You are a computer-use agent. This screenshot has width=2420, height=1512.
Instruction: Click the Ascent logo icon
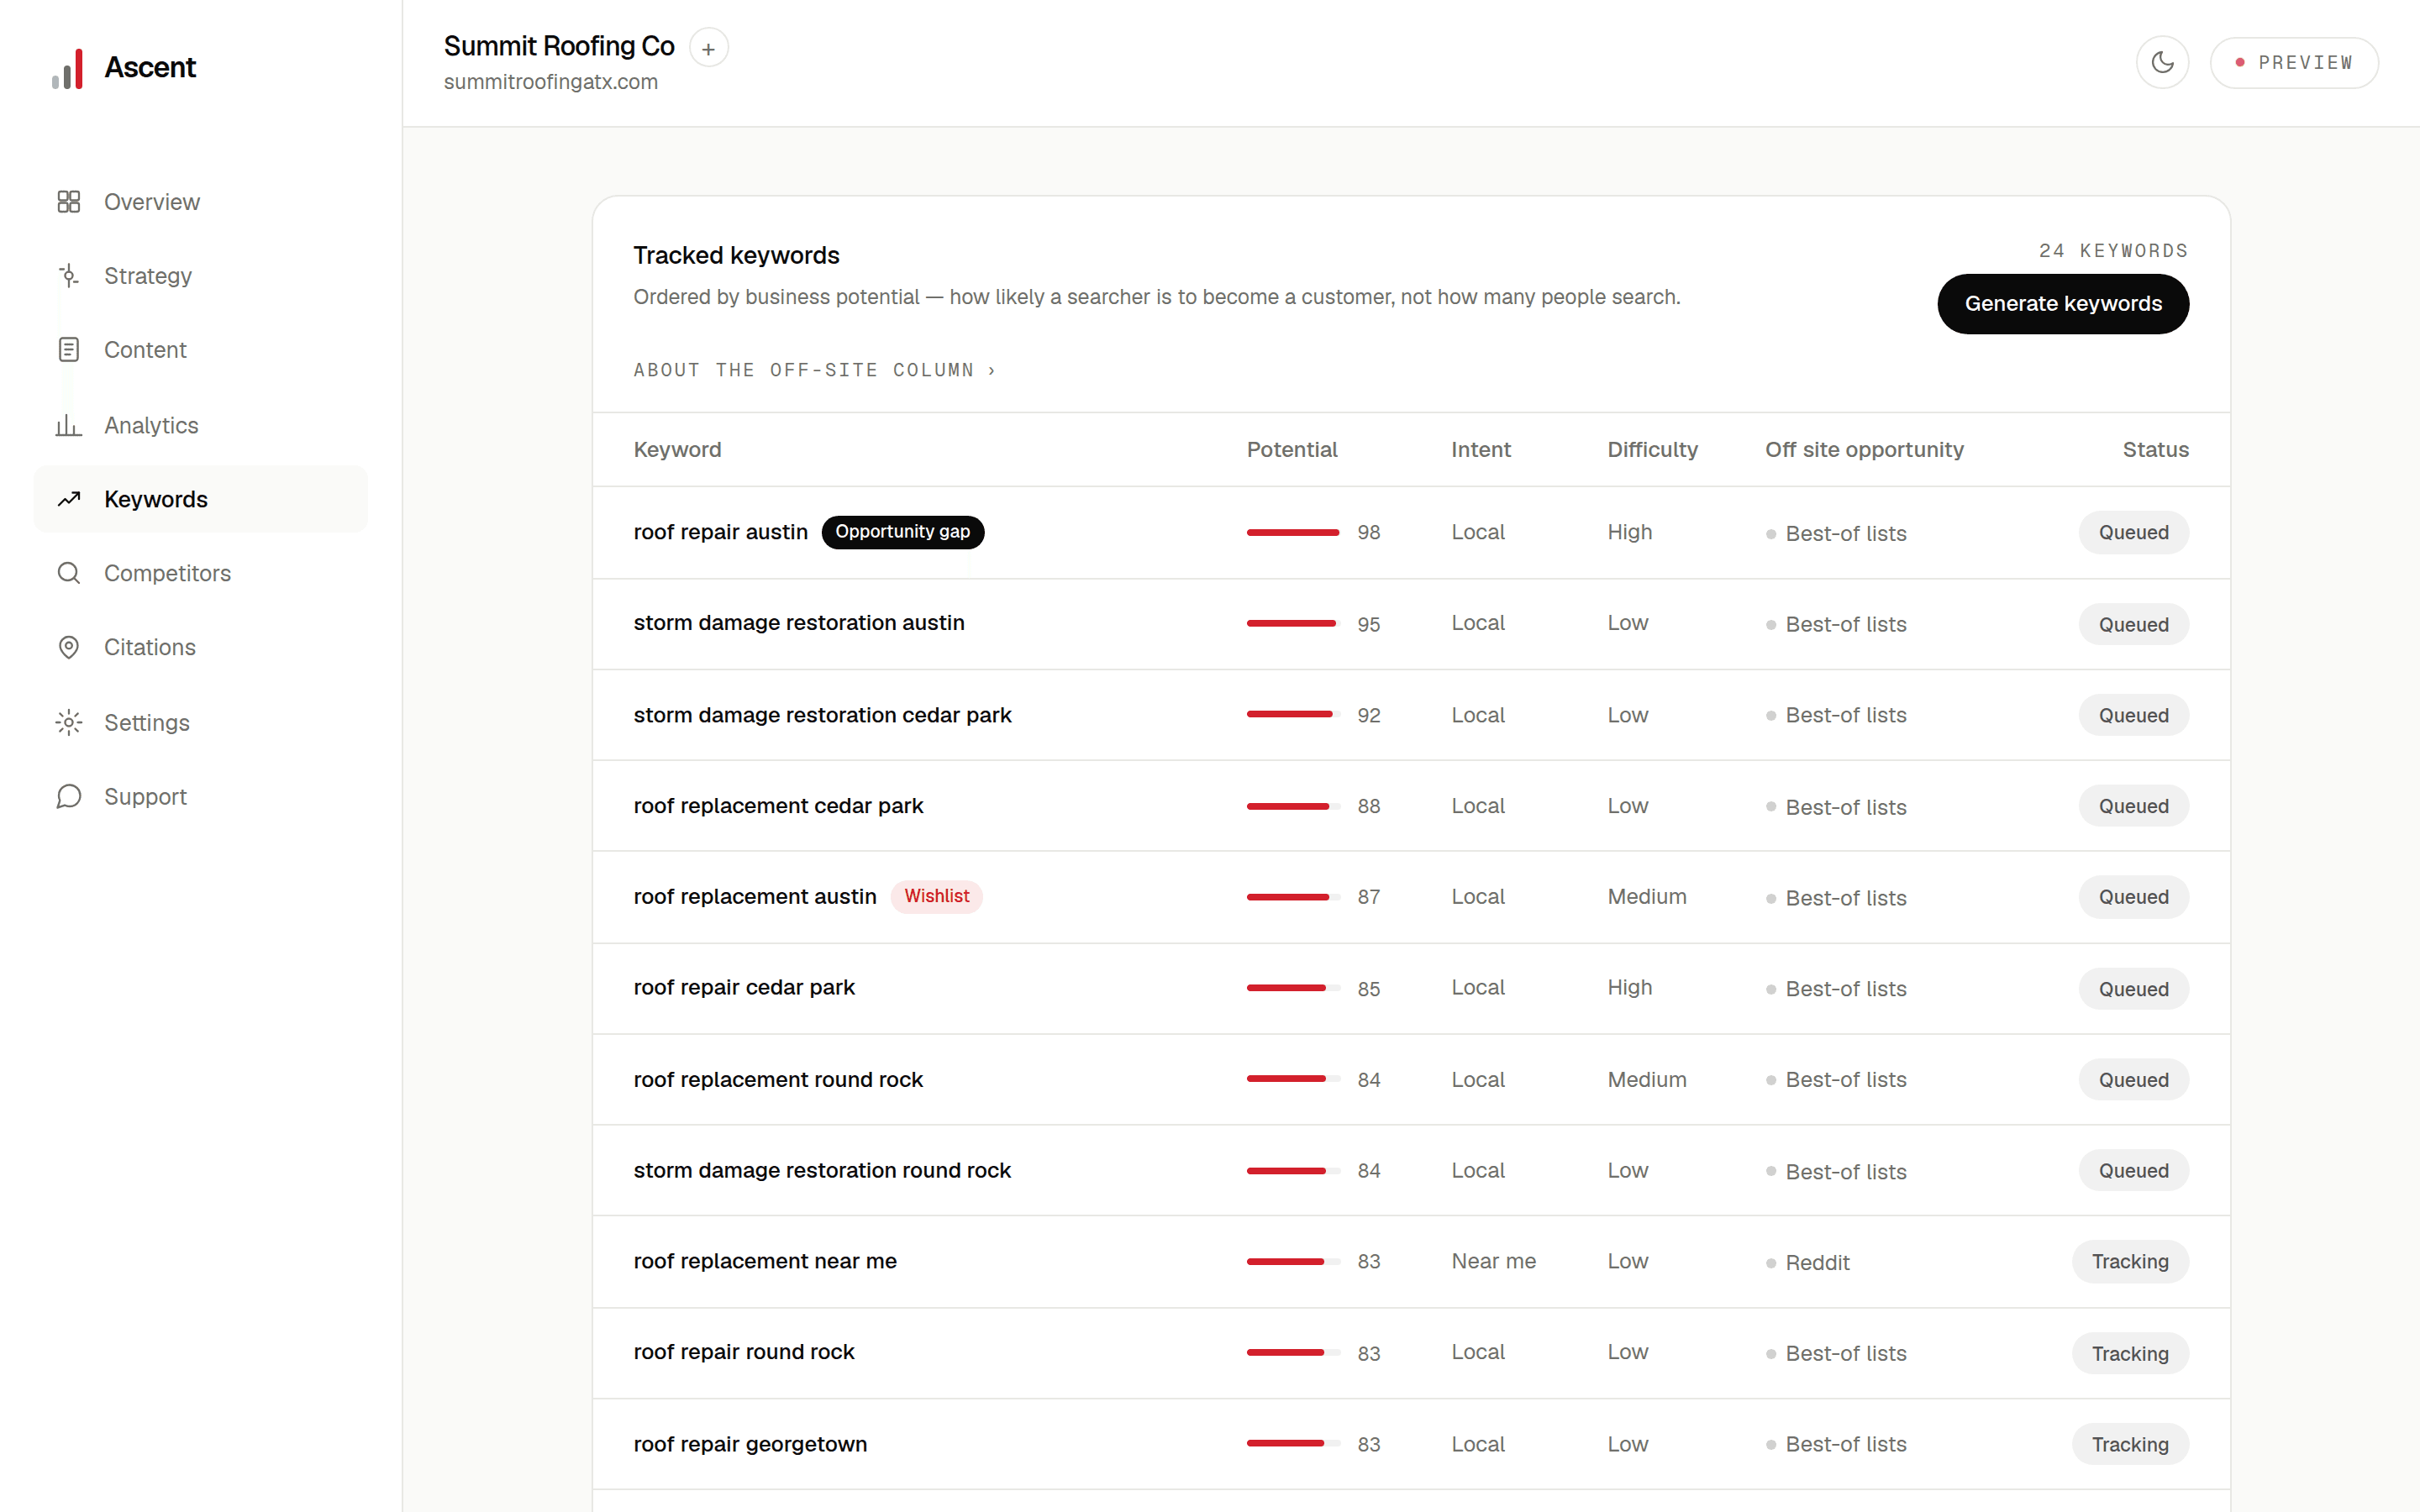[x=68, y=68]
